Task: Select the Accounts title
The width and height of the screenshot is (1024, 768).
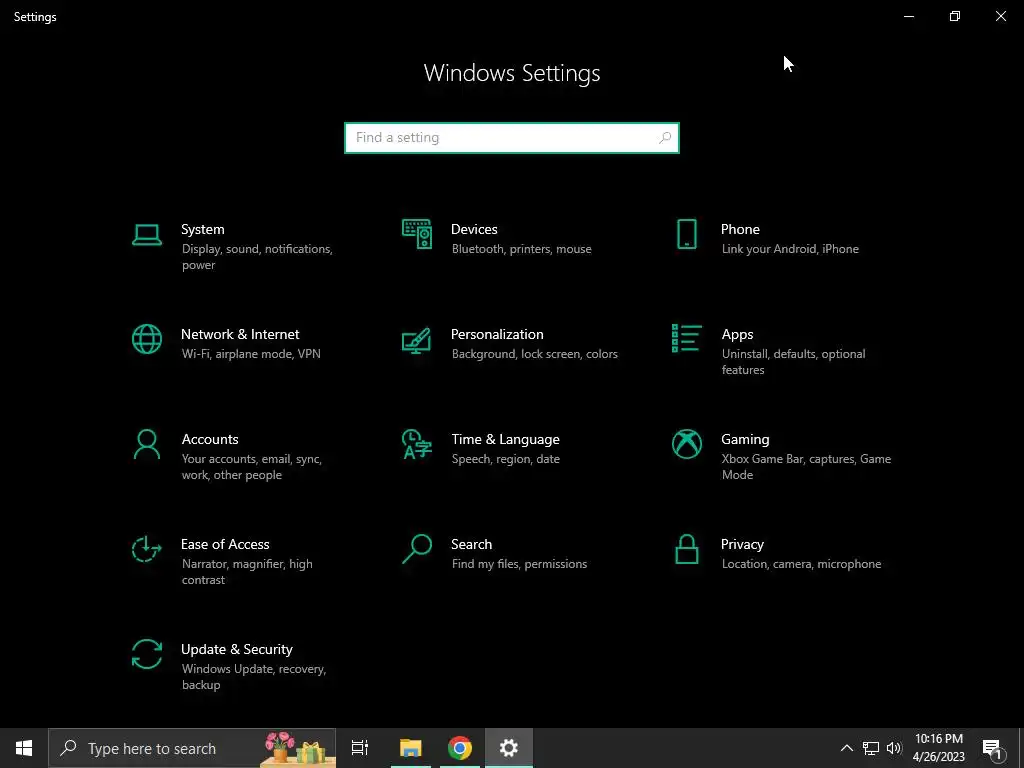Action: pyautogui.click(x=210, y=440)
